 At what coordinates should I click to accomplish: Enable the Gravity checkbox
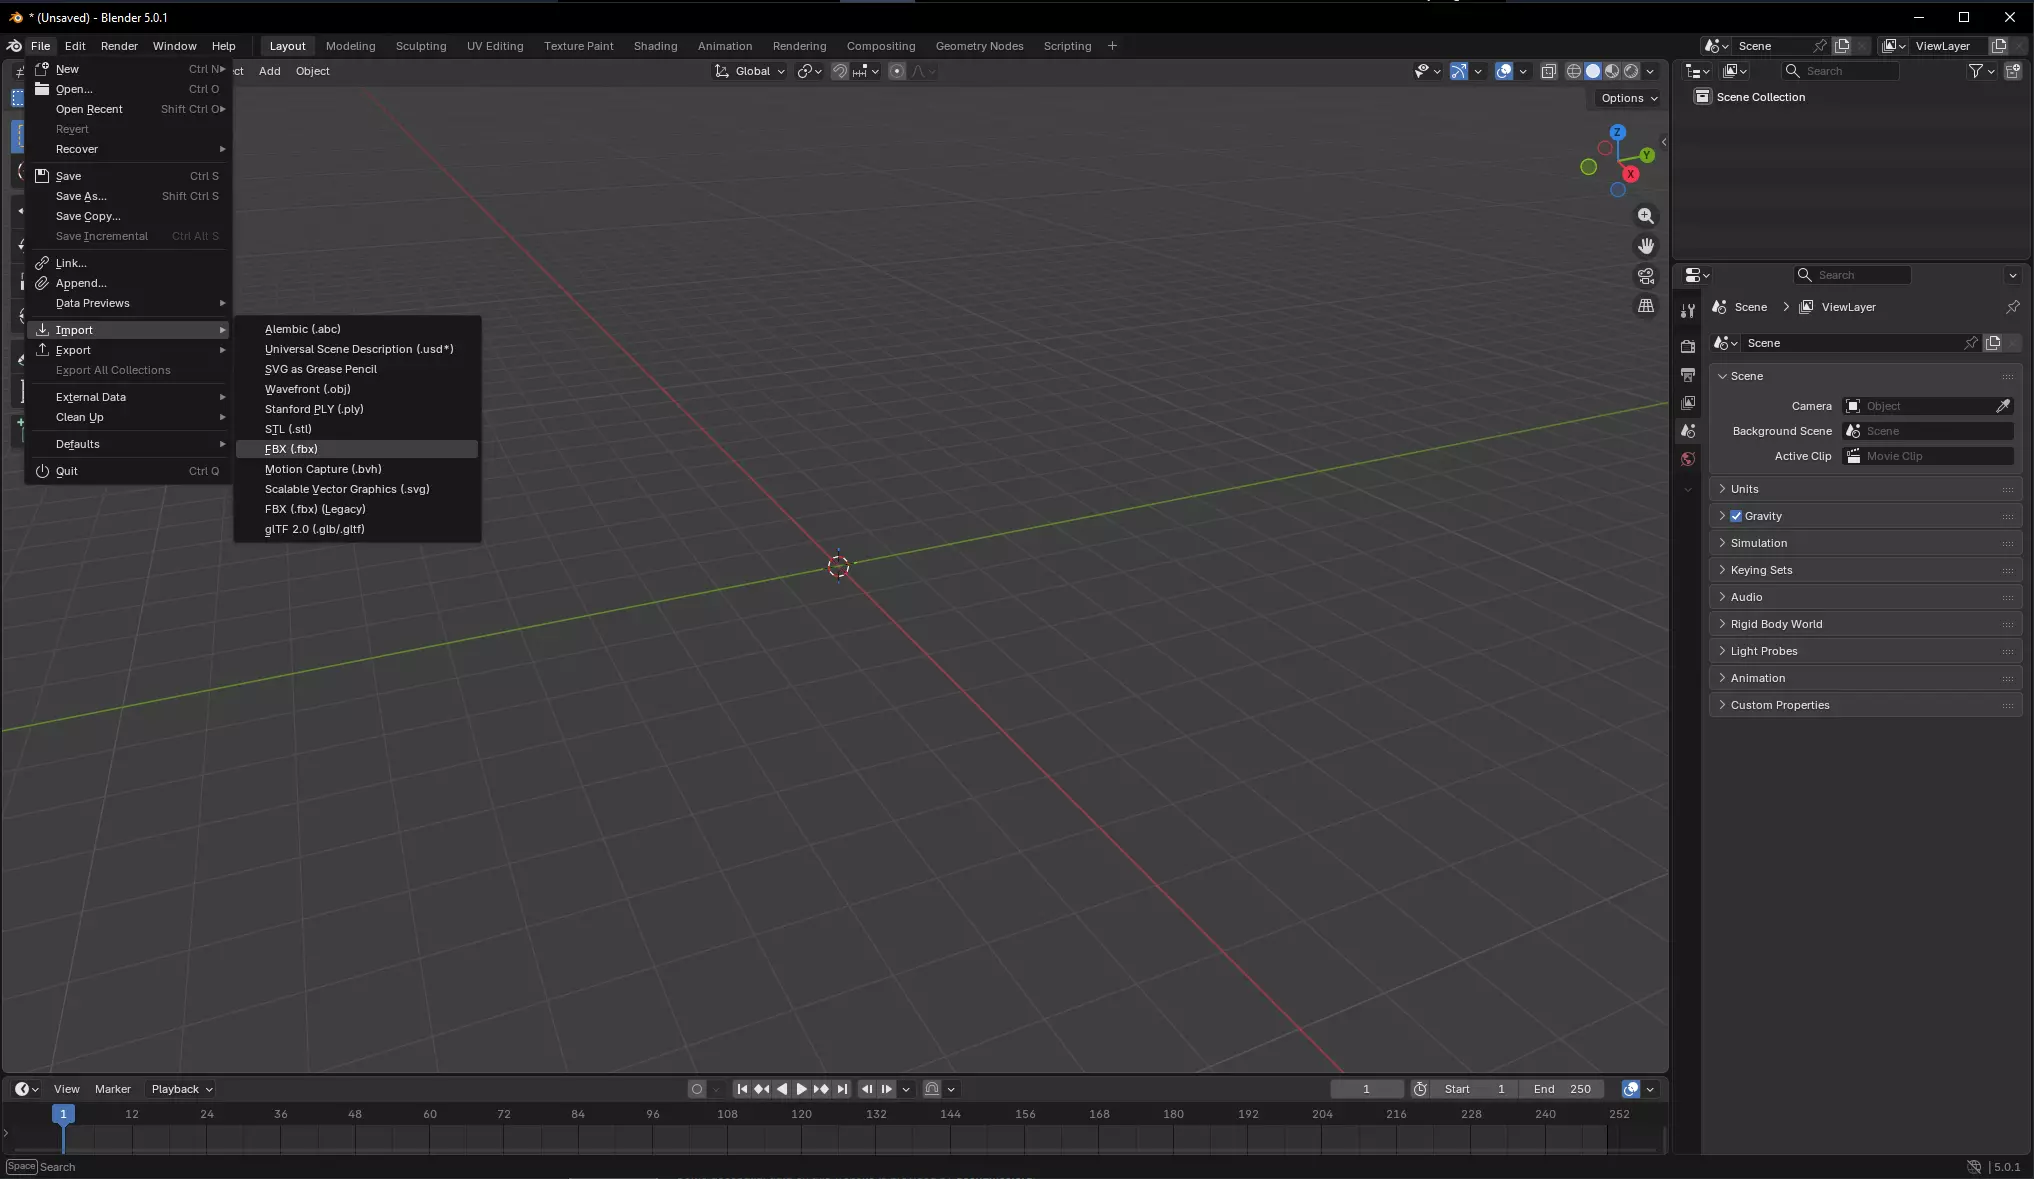[x=1736, y=516]
